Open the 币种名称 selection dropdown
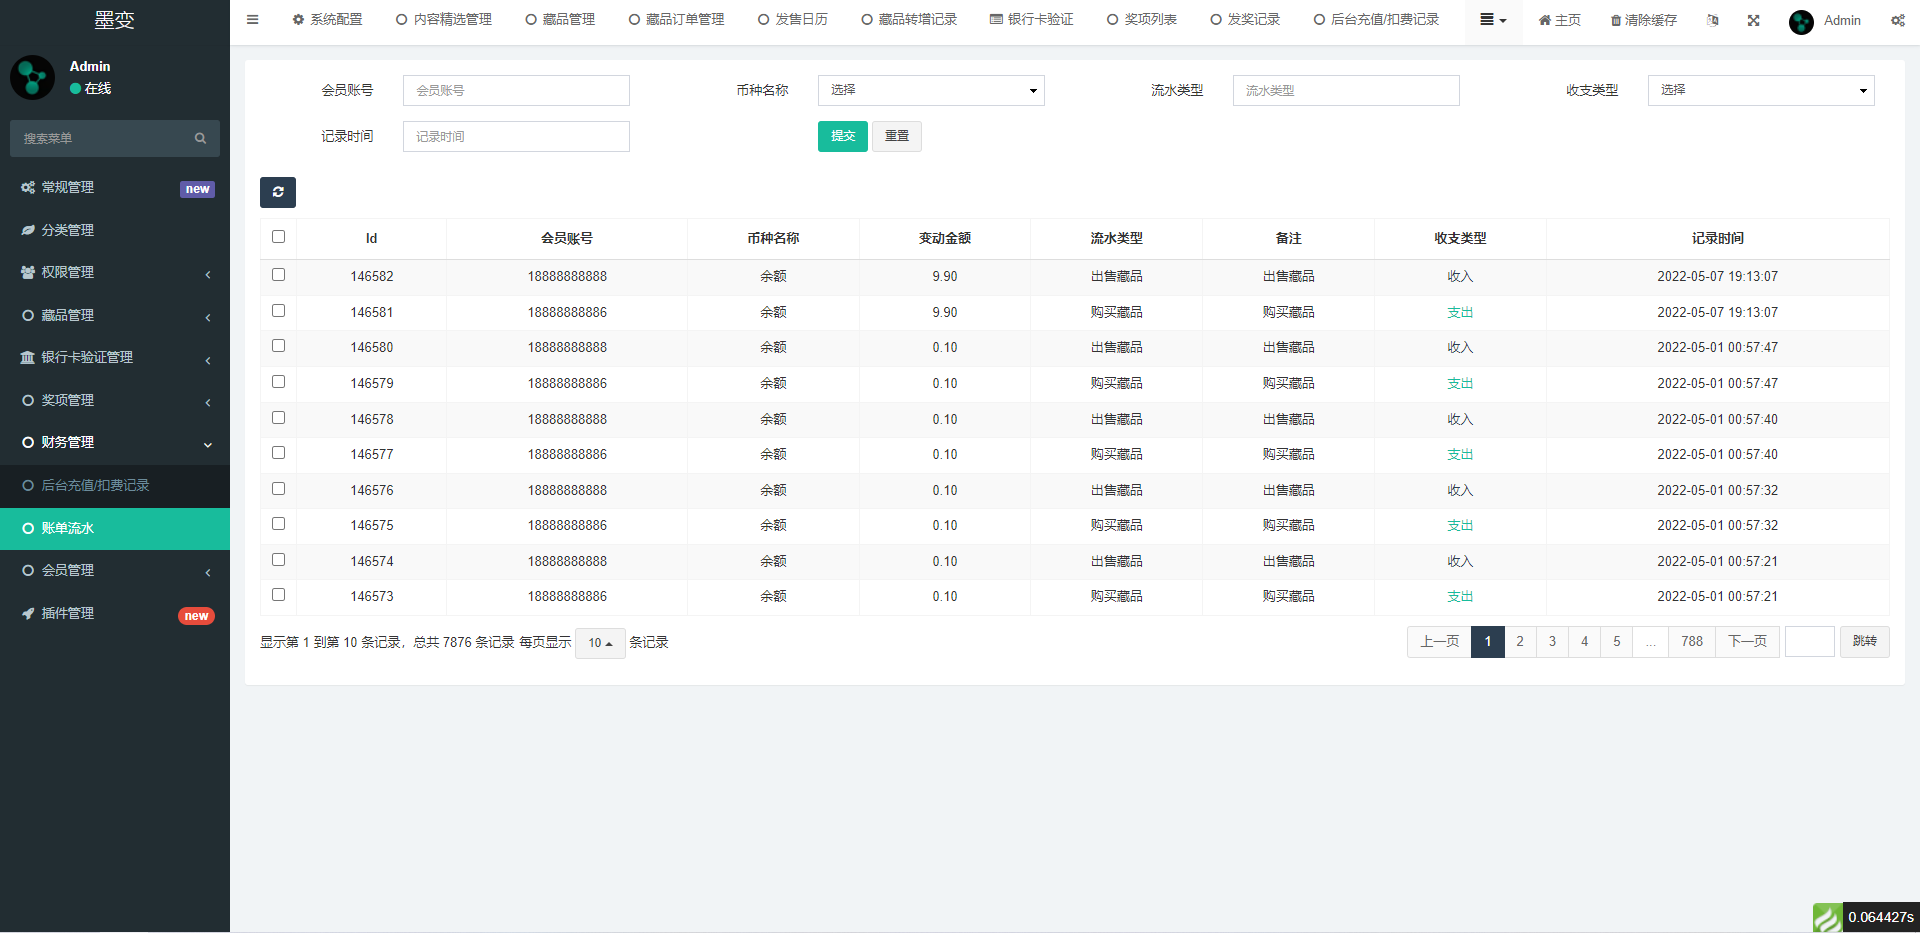The image size is (1920, 933). click(x=930, y=90)
